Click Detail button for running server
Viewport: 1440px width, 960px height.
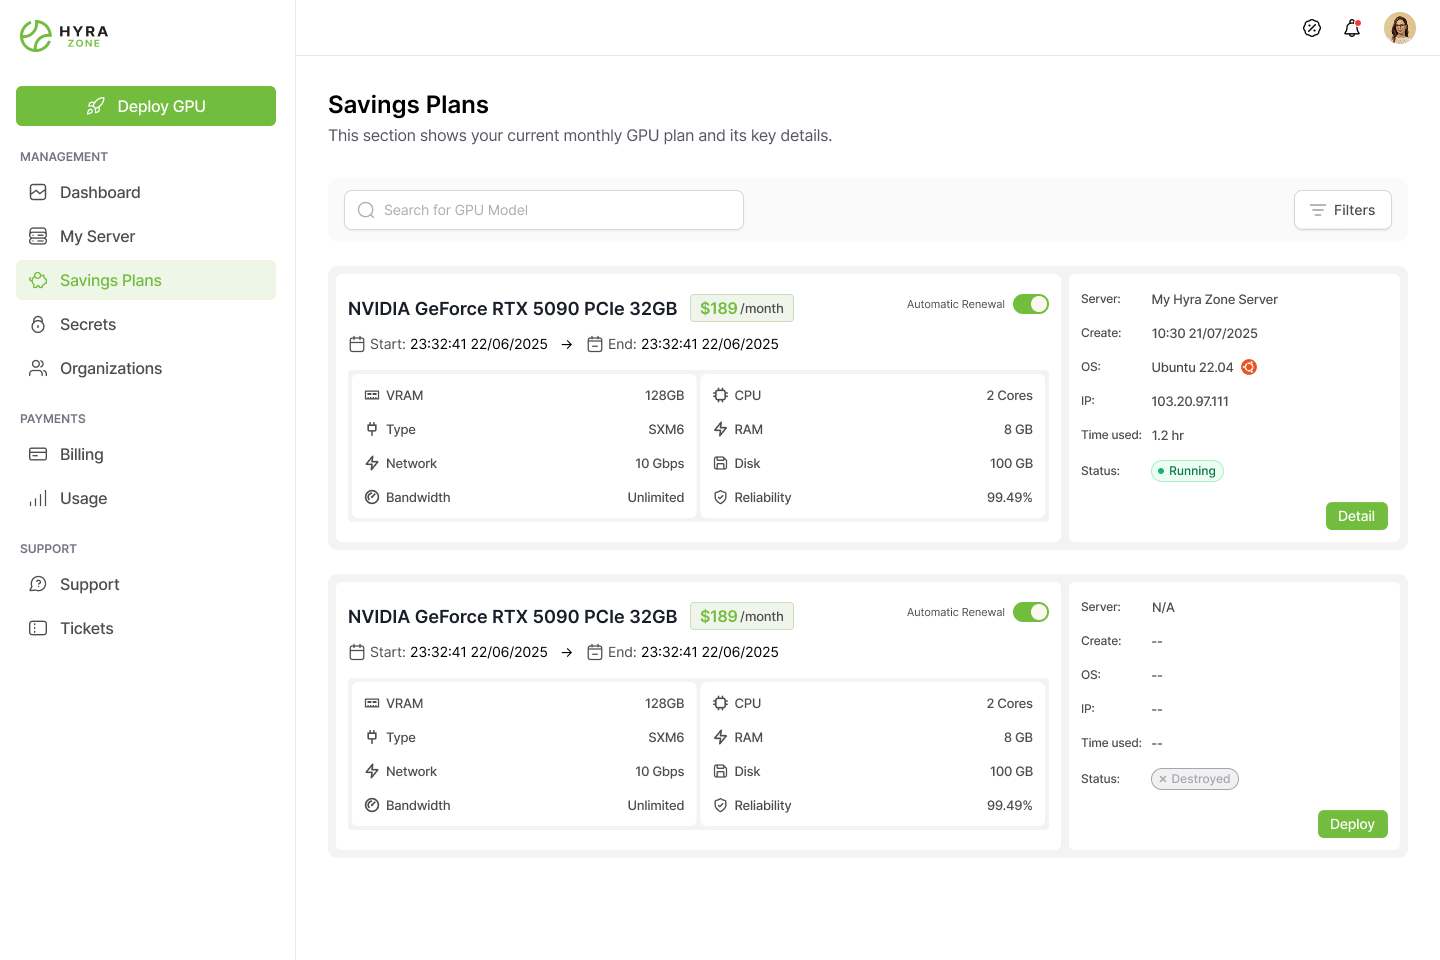(1356, 516)
